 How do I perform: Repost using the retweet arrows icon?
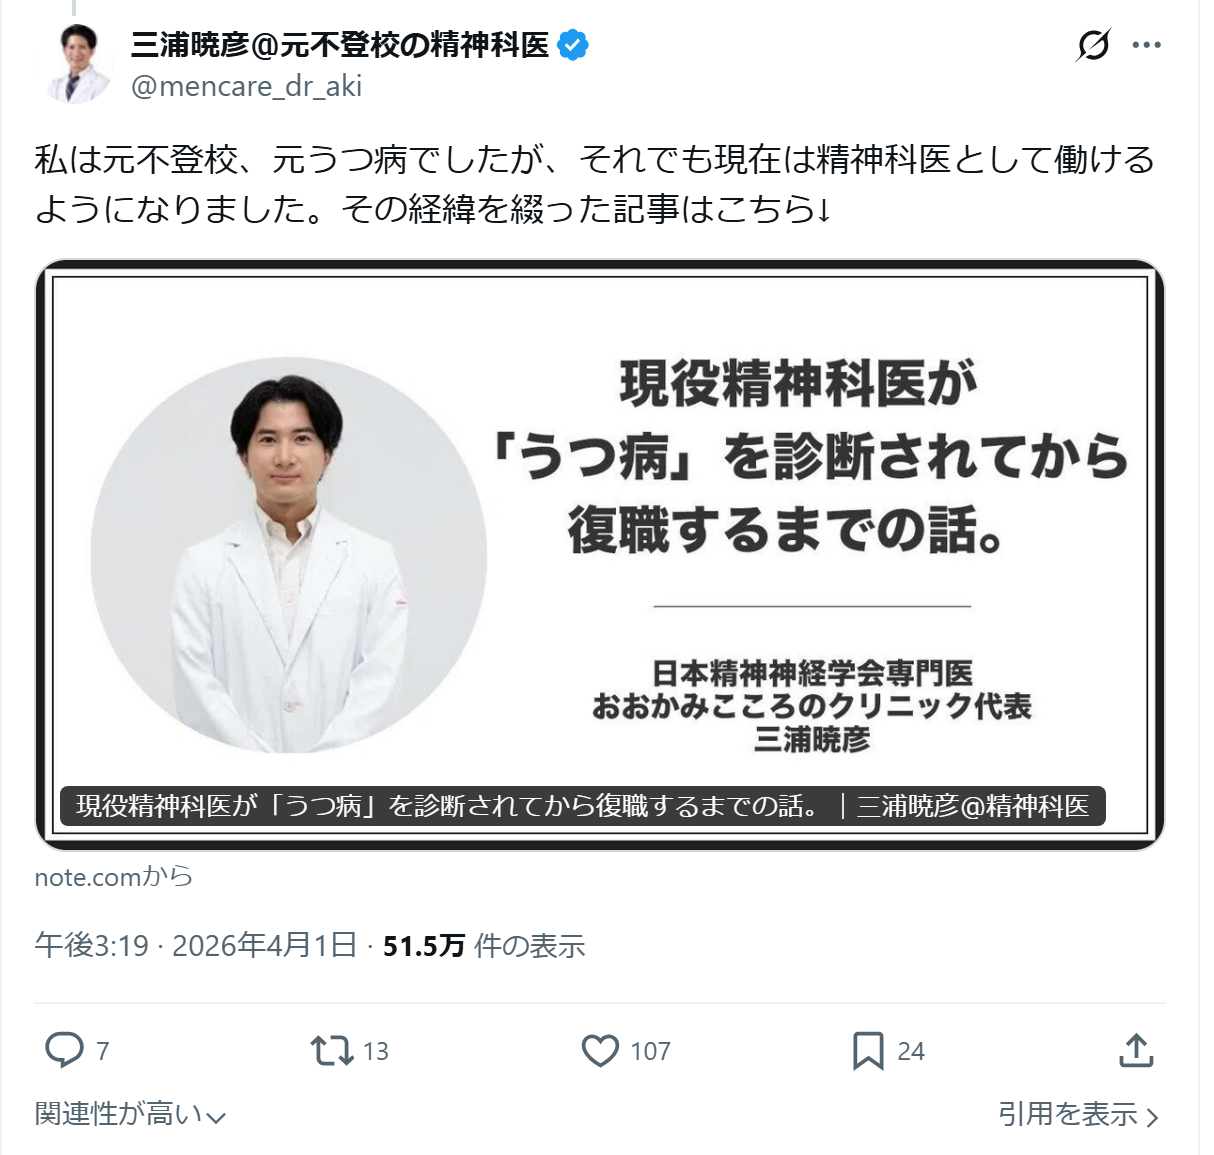(331, 1050)
